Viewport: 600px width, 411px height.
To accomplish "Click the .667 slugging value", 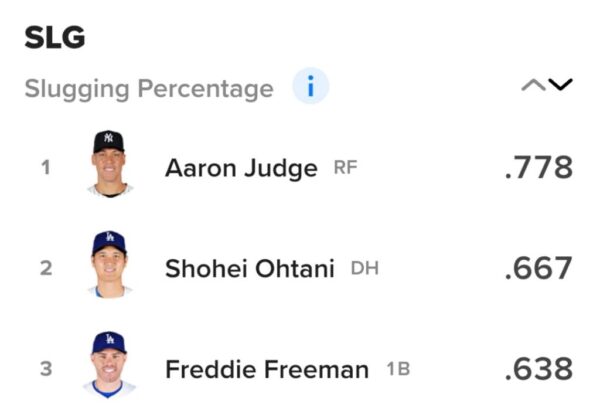I will pos(539,268).
